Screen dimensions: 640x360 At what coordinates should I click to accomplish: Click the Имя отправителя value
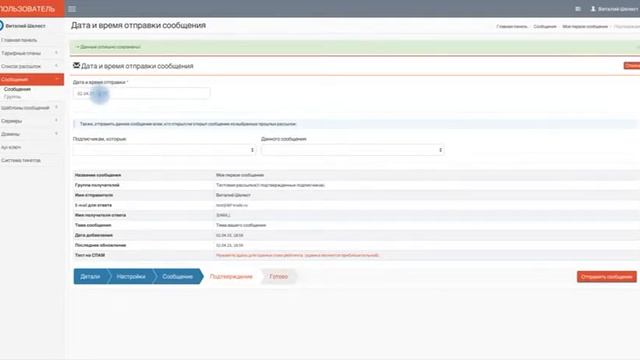point(233,195)
